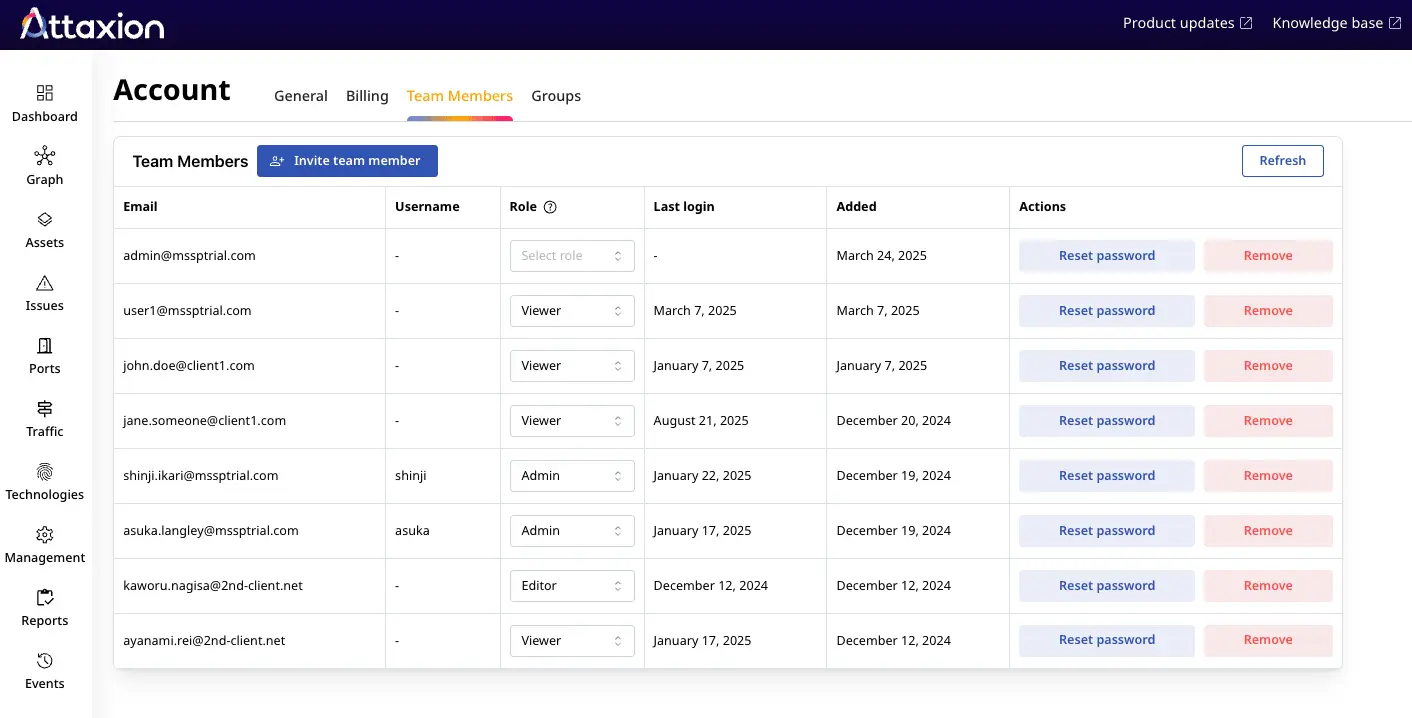This screenshot has height=718, width=1412.
Task: Click the Role help question-mark icon
Action: [x=549, y=207]
